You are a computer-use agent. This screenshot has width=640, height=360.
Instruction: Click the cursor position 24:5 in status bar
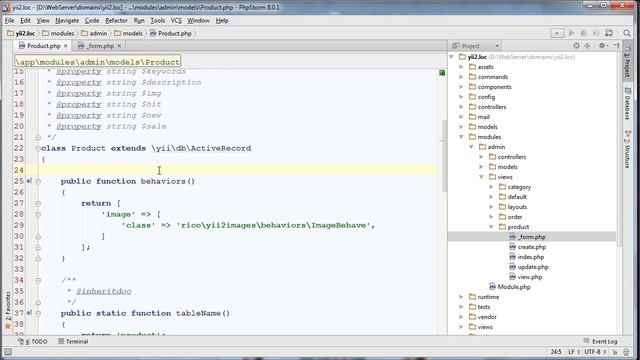coord(556,352)
